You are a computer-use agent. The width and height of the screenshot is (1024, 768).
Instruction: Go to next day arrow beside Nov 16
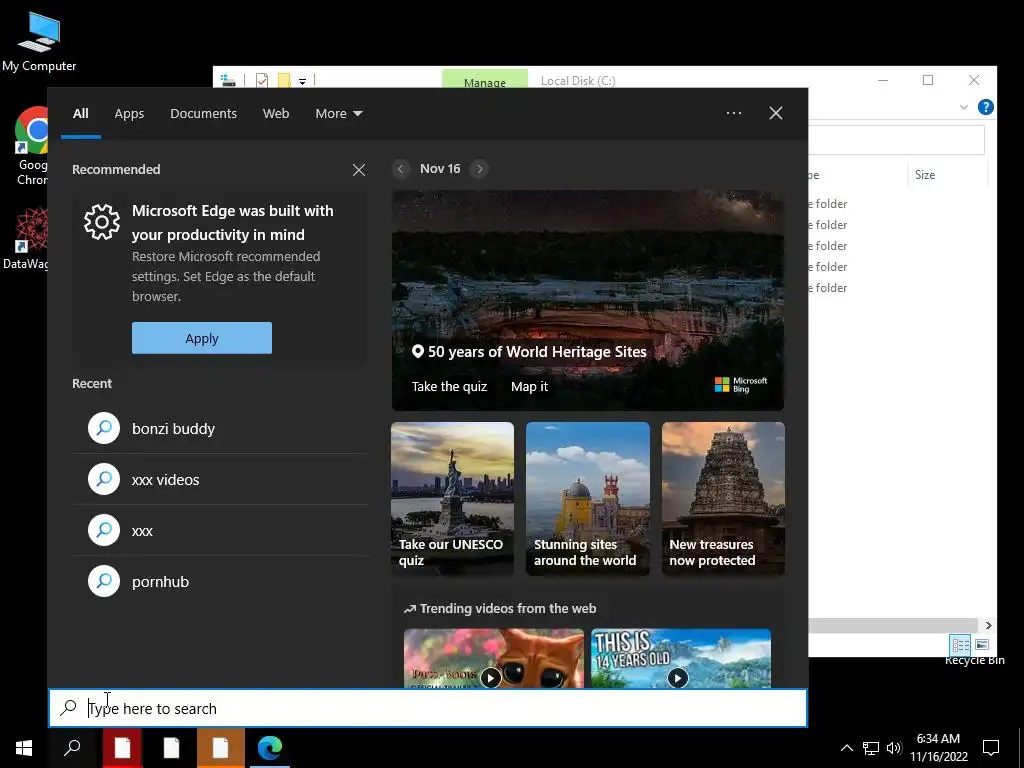pos(479,168)
